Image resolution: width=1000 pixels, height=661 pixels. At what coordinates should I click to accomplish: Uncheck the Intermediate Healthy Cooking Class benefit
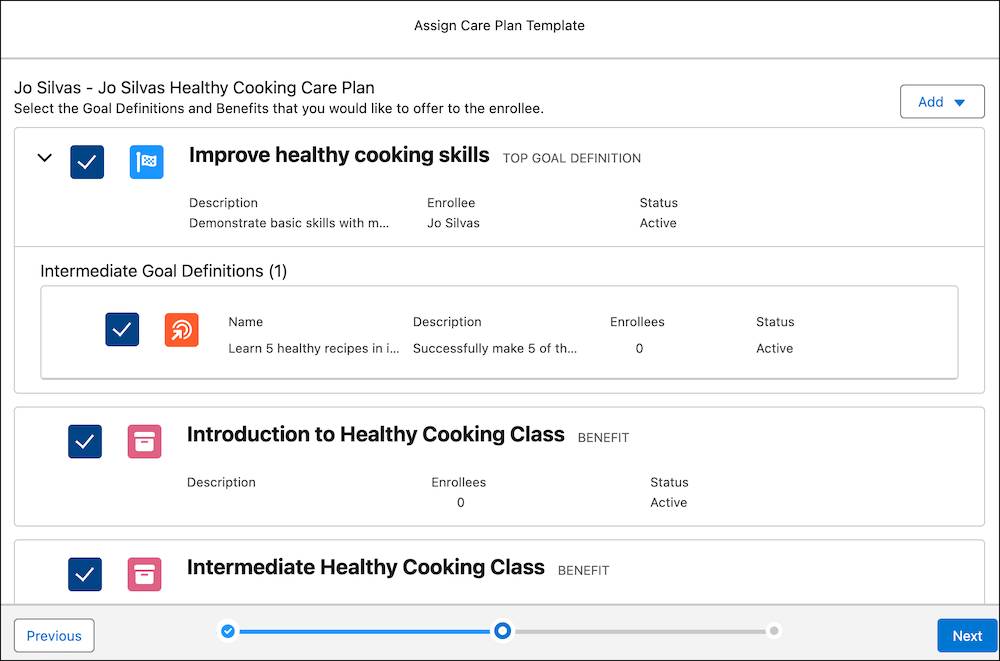click(x=85, y=573)
